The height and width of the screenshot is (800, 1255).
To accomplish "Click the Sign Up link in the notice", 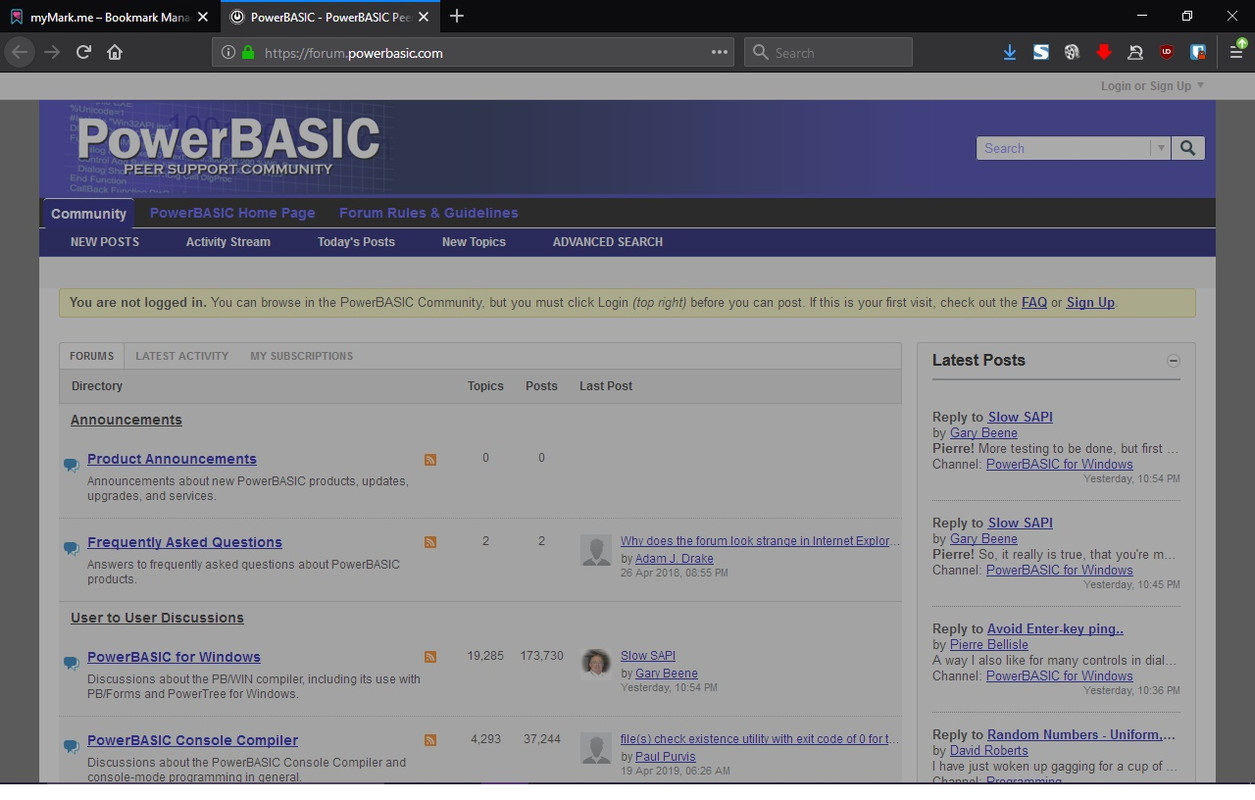I will click(x=1090, y=302).
